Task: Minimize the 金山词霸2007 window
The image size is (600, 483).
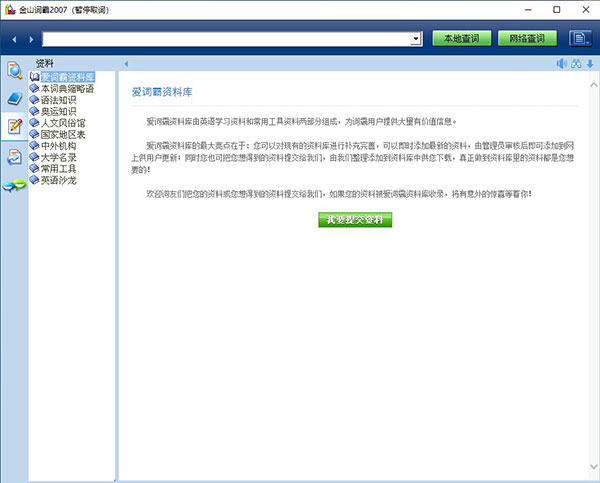Action: (528, 10)
